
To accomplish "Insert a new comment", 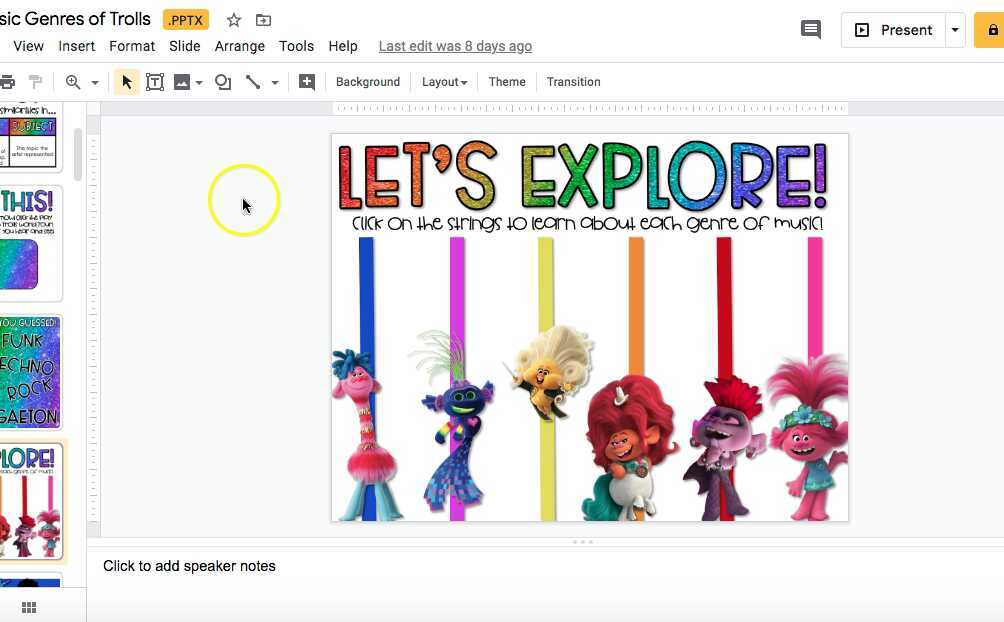I will [x=307, y=82].
